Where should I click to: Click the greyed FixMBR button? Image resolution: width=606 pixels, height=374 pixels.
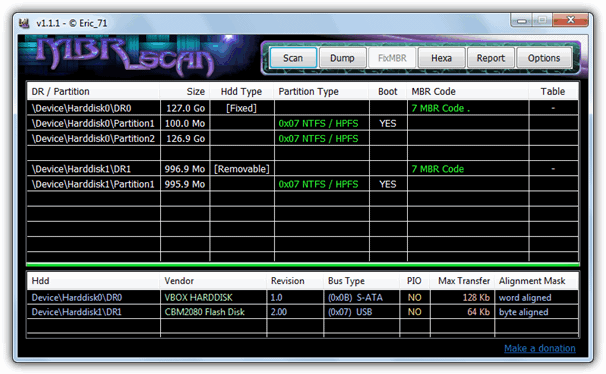click(392, 58)
